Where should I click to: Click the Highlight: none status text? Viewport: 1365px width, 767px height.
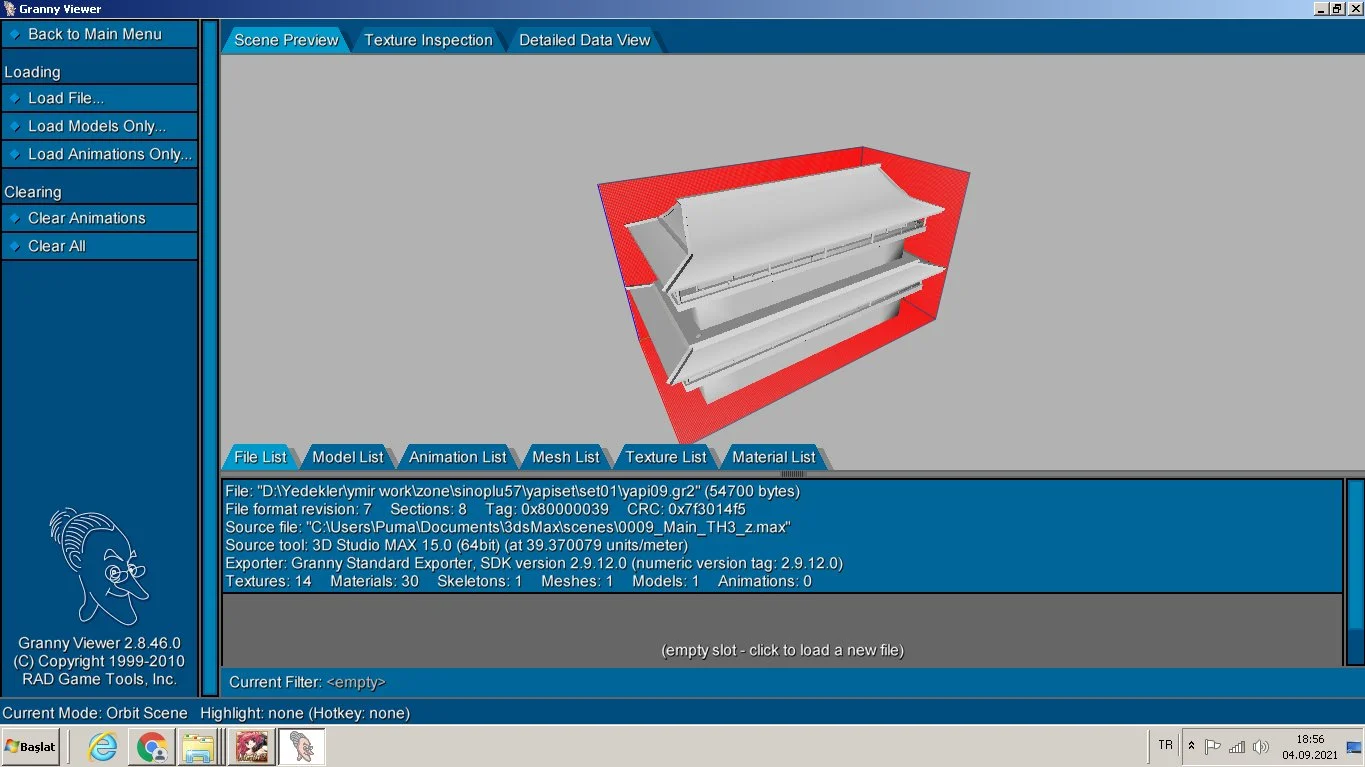305,713
